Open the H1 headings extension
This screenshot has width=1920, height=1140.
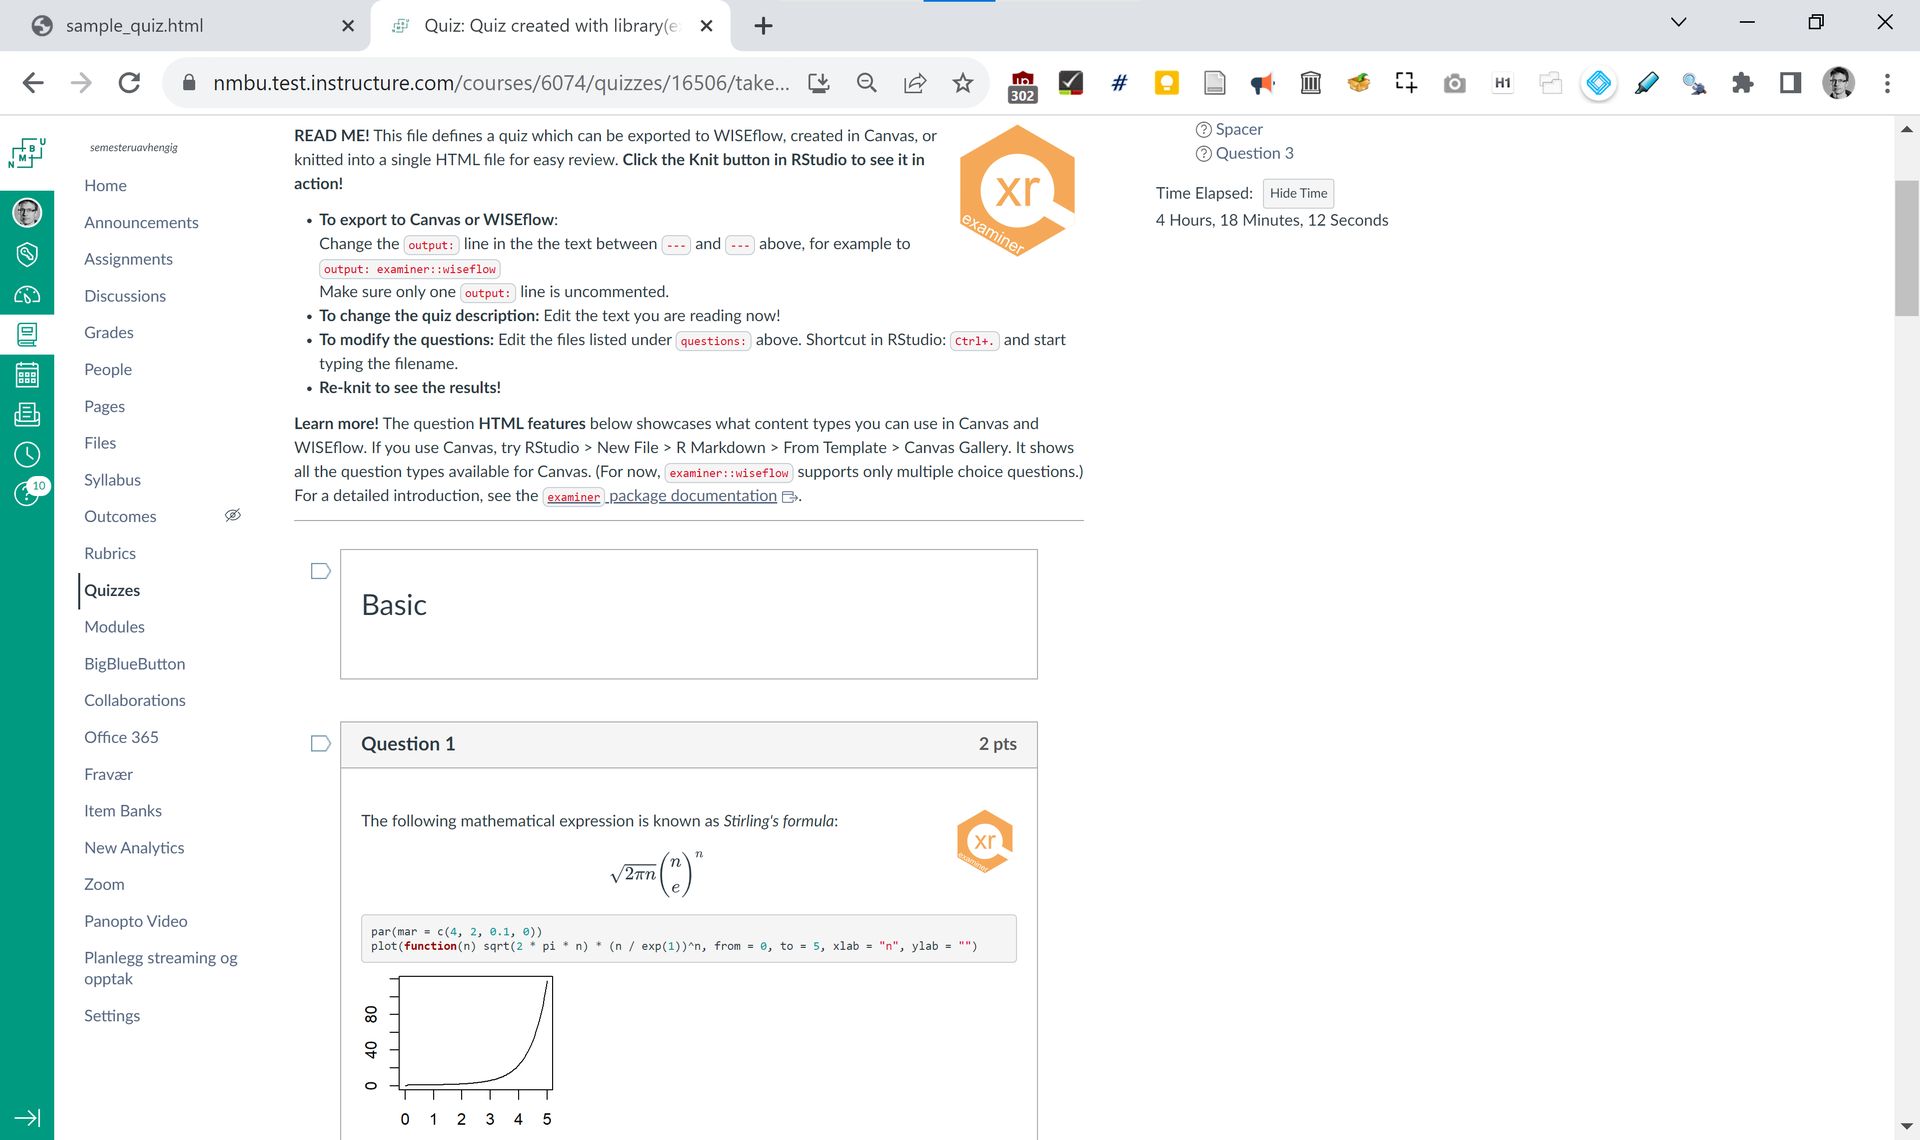coord(1503,83)
